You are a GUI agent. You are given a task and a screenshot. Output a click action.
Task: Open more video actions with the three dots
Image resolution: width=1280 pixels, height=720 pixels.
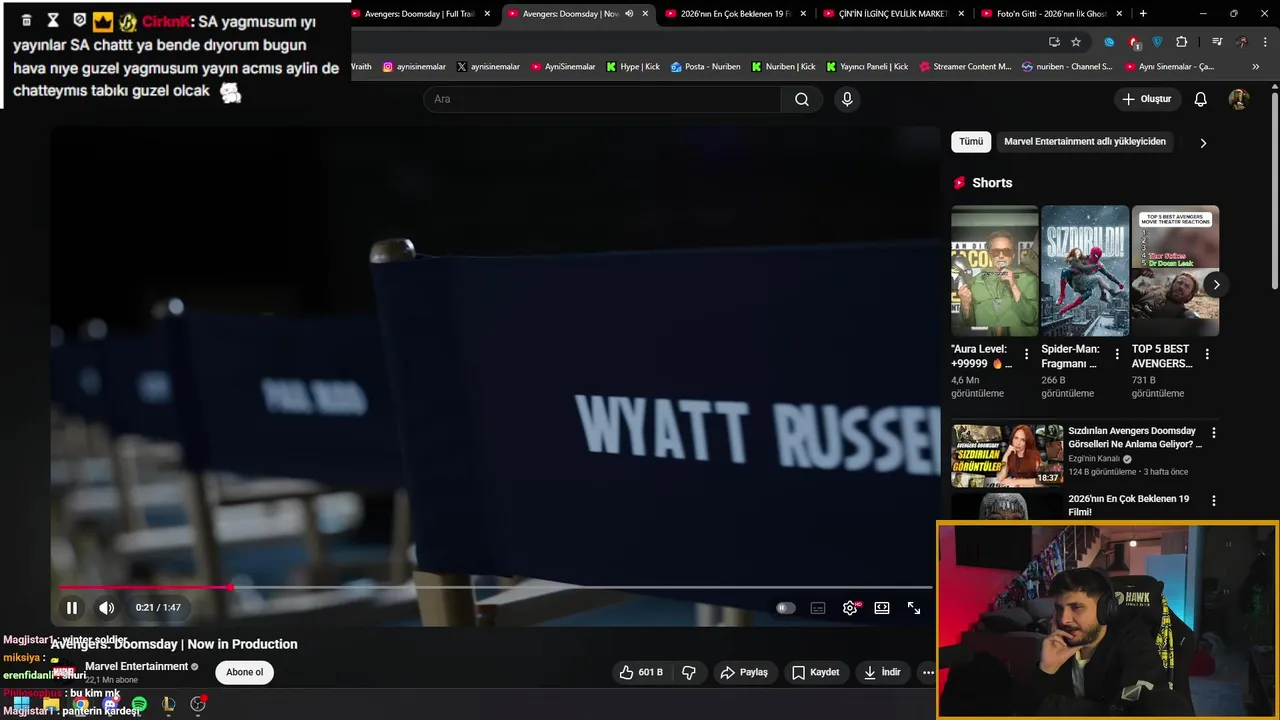928,672
